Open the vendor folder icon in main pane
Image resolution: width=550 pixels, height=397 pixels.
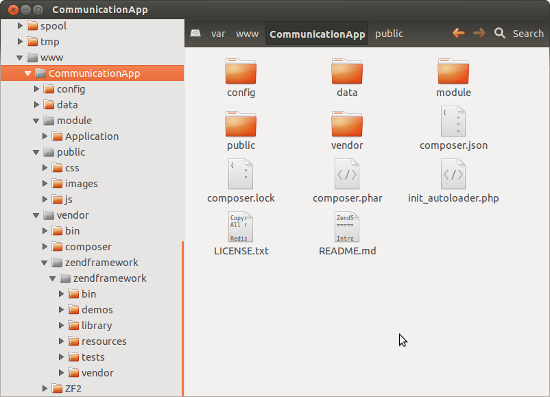click(x=347, y=124)
